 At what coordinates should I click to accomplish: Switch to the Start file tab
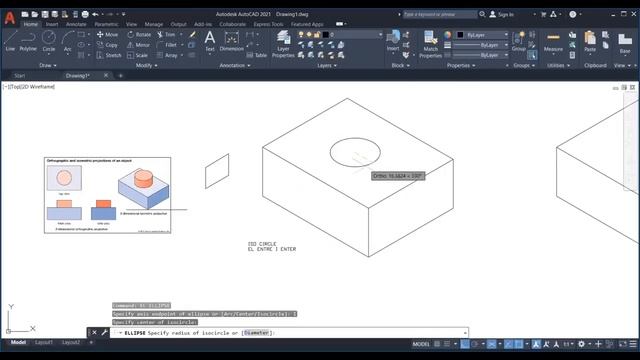pyautogui.click(x=19, y=76)
